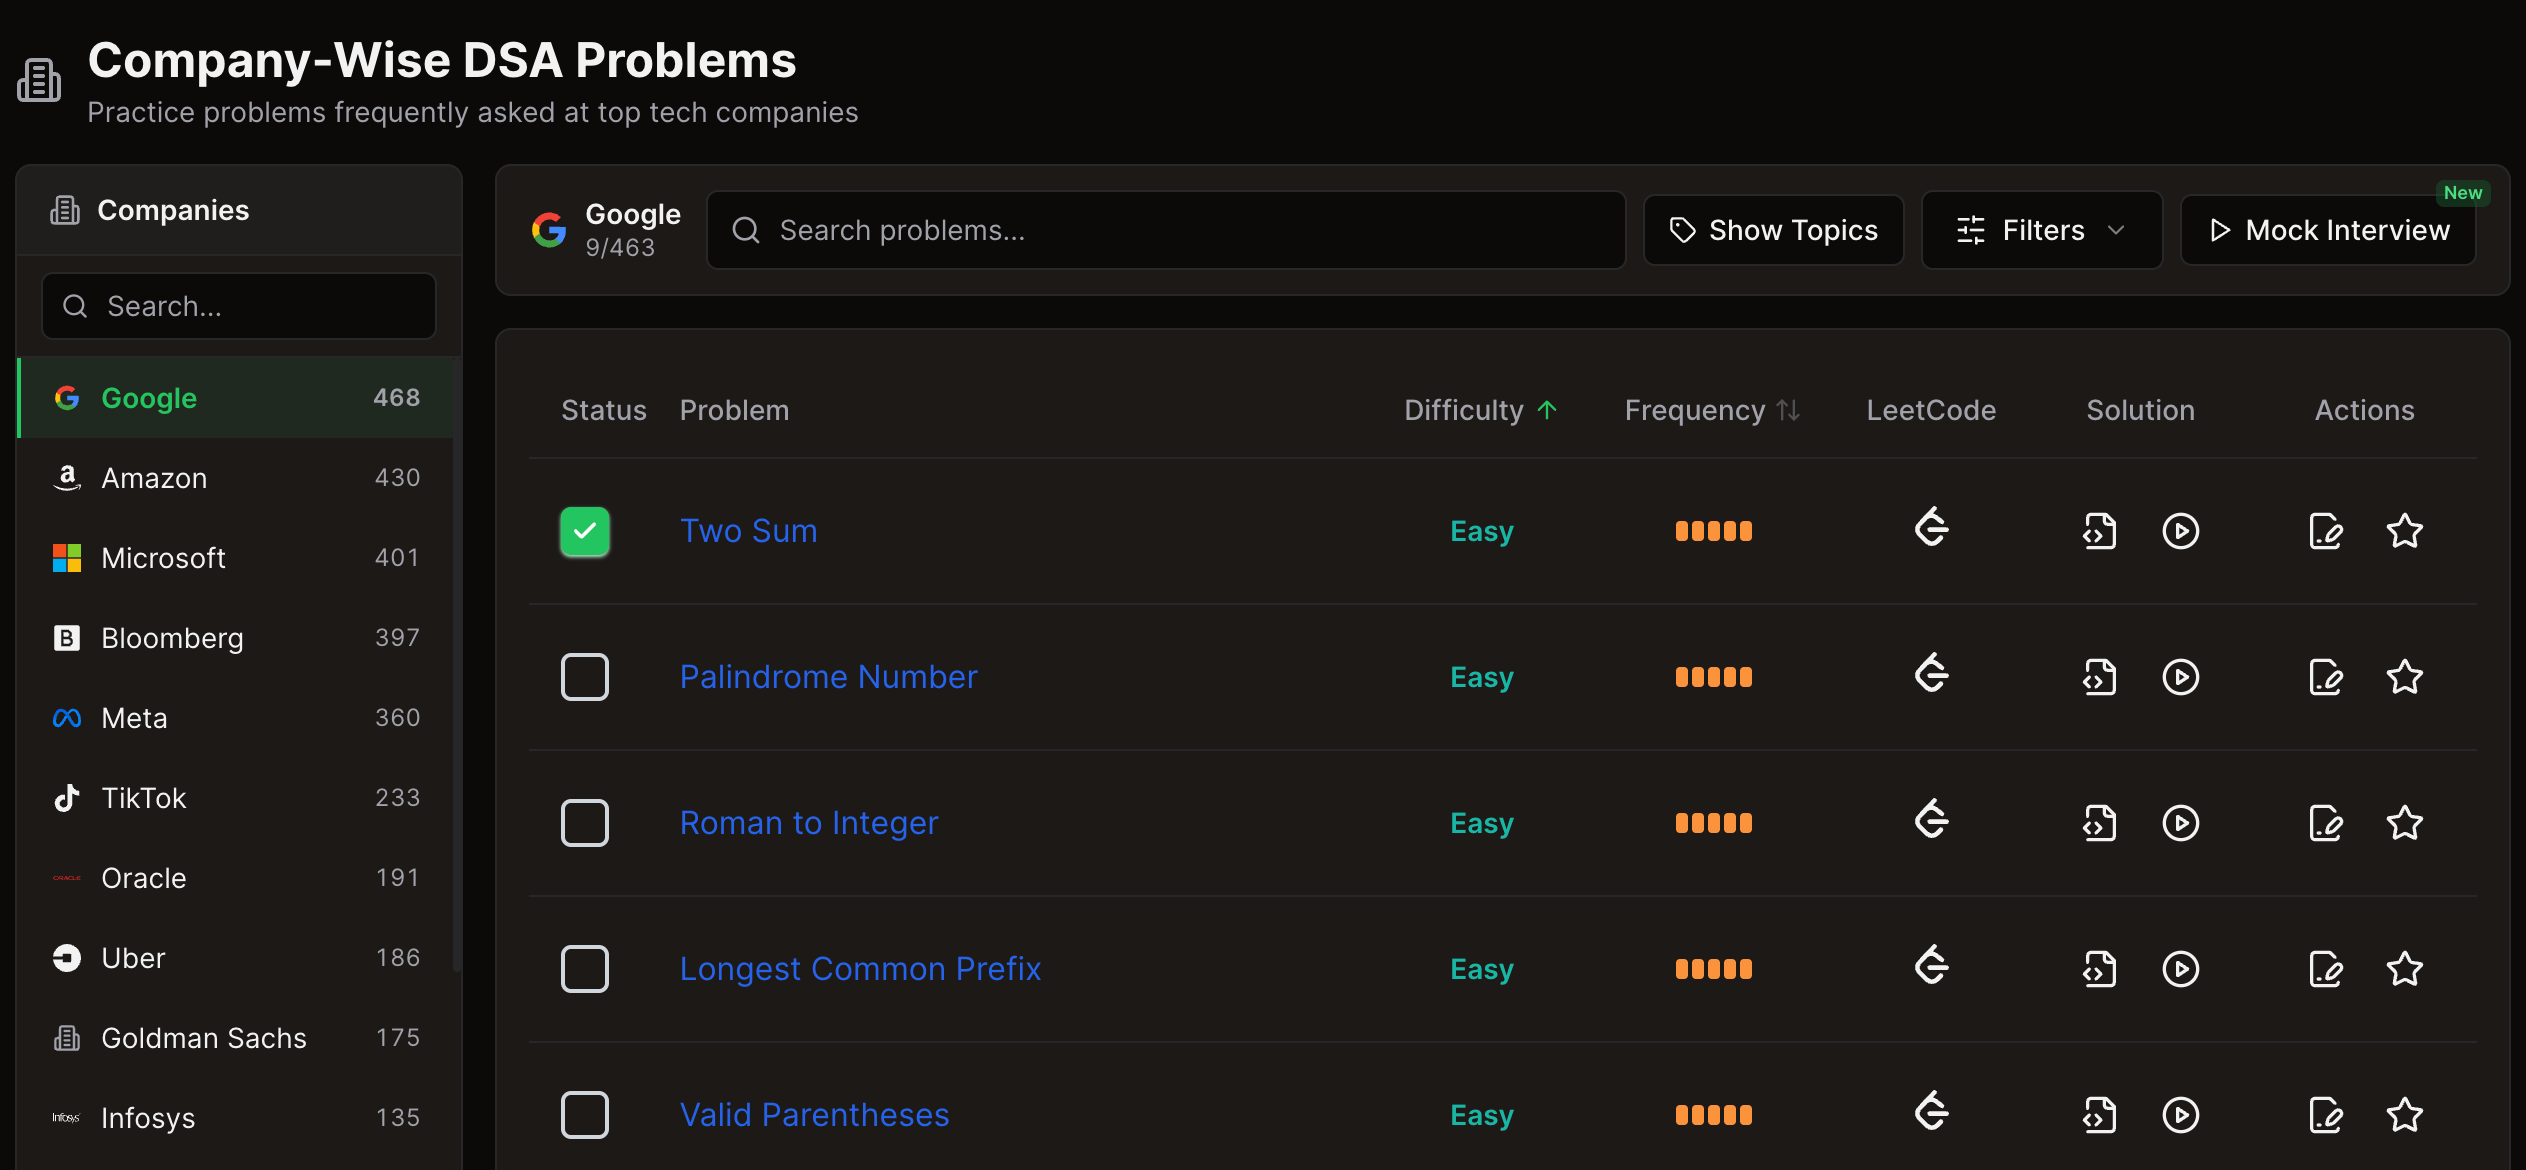Star the Valid Parentheses problem
The height and width of the screenshot is (1170, 2526).
2404,1115
